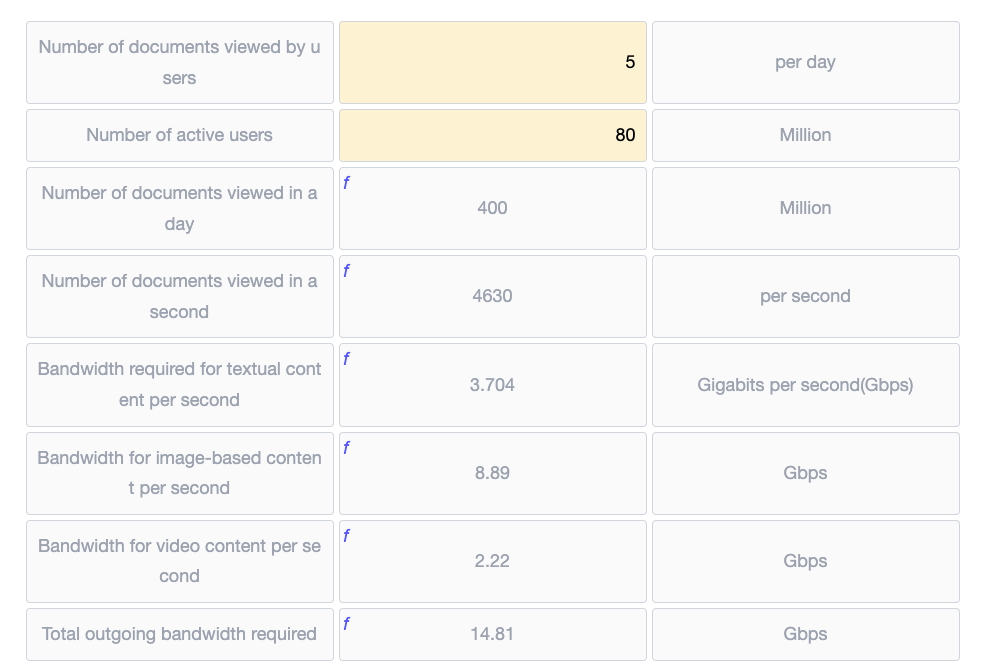Screen dimensions: 996x672
Task: Click the 14.81 total bandwidth value
Action: 492,634
